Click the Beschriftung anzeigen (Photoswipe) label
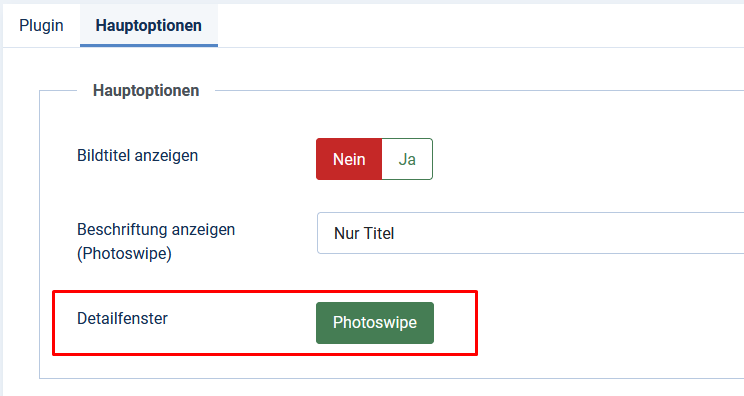This screenshot has width=744, height=396. (x=156, y=241)
